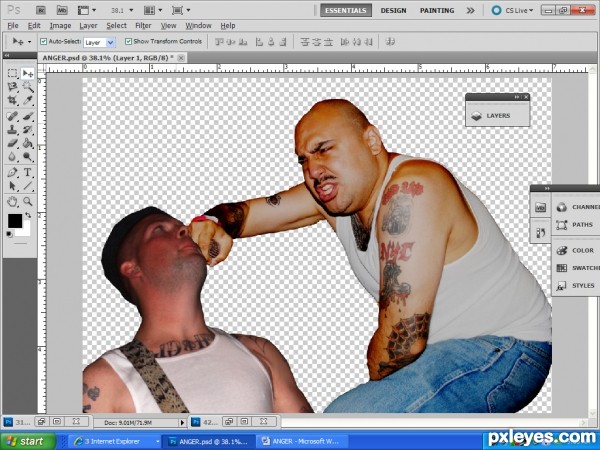Viewport: 600px width, 450px height.
Task: Click the Windows start button
Action: (28, 441)
